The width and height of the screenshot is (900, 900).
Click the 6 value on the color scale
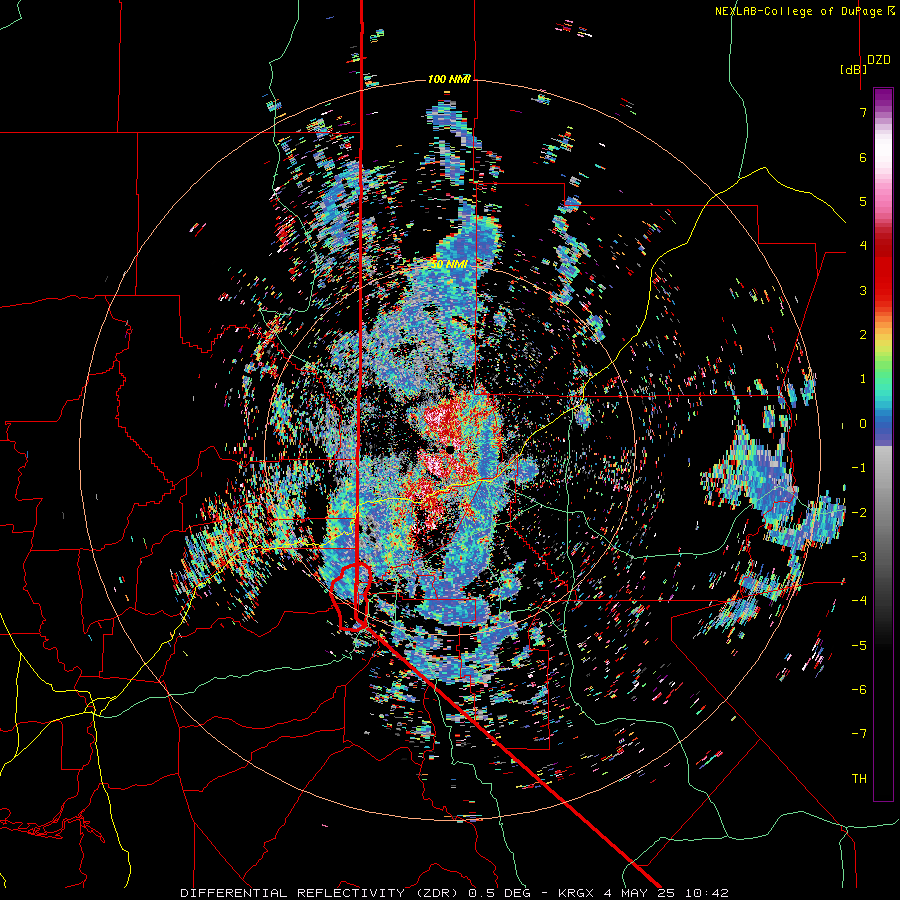coord(863,157)
